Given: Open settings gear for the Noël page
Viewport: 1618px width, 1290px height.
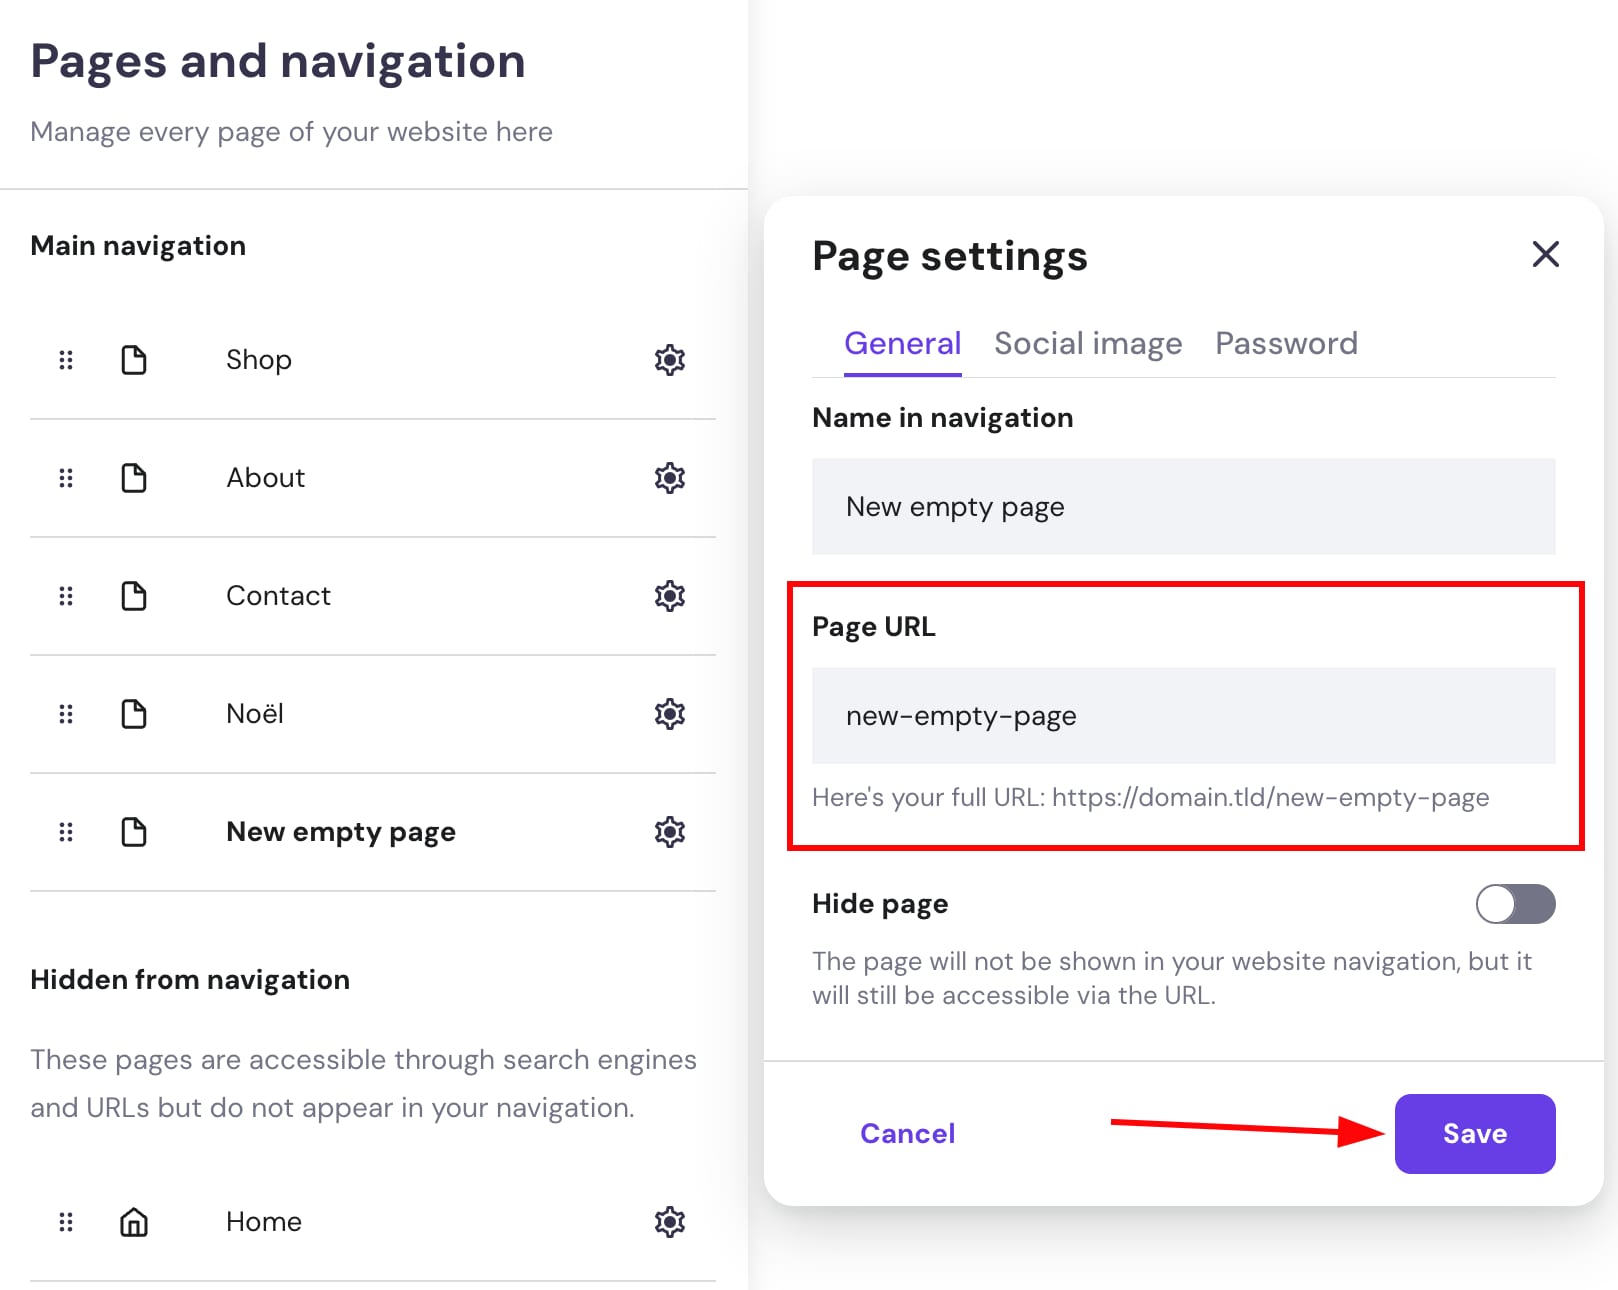Looking at the screenshot, I should 669,713.
